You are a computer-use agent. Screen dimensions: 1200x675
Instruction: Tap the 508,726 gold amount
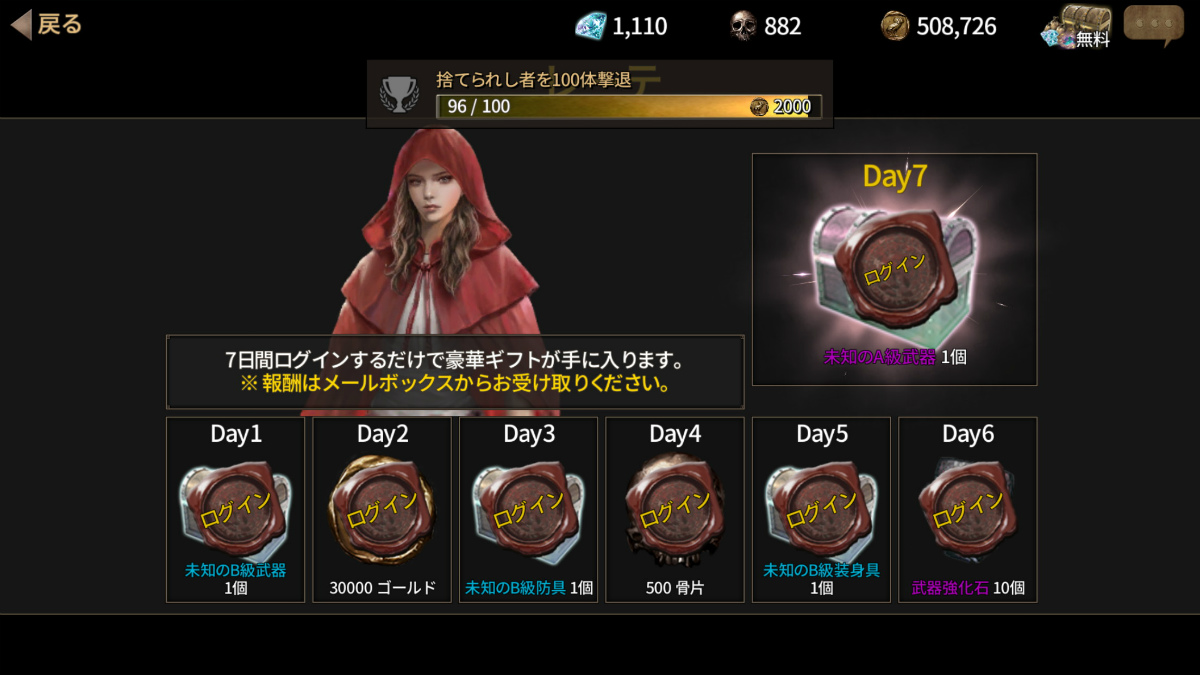tap(956, 26)
